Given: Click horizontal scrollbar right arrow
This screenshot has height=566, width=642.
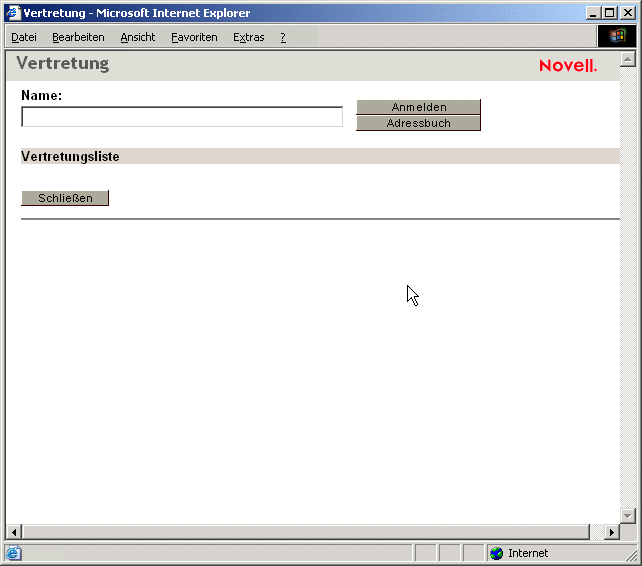Looking at the screenshot, I should pos(612,532).
